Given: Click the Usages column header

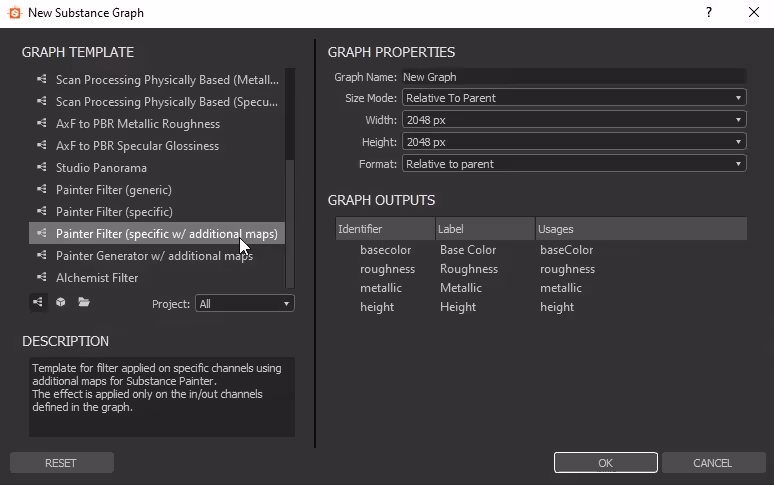Looking at the screenshot, I should point(641,229).
